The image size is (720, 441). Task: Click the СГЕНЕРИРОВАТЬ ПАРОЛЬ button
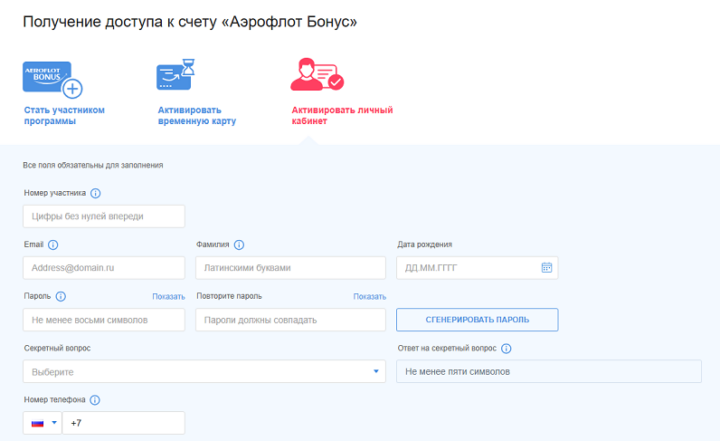[477, 320]
